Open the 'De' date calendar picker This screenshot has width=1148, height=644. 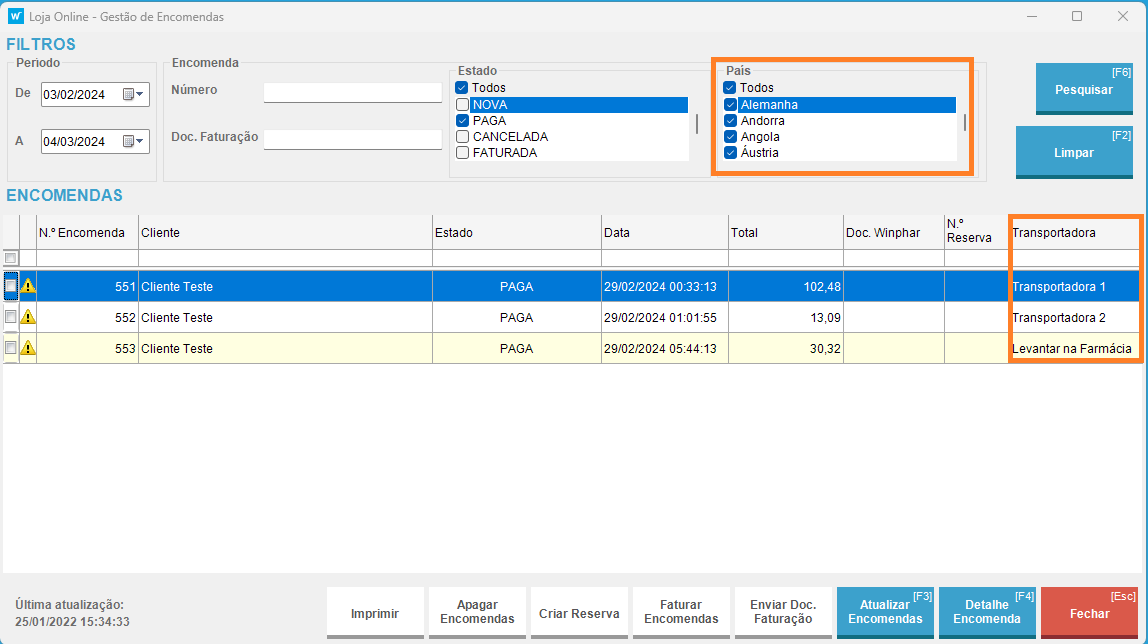pos(133,95)
